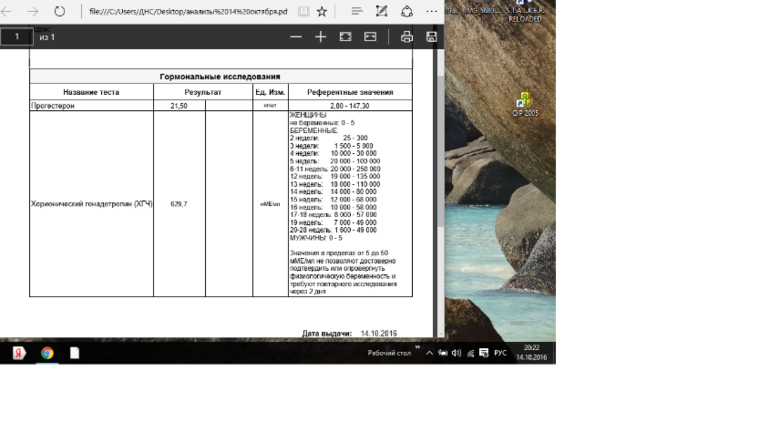Save the PDF with diskette icon
The width and height of the screenshot is (770, 433).
[431, 37]
